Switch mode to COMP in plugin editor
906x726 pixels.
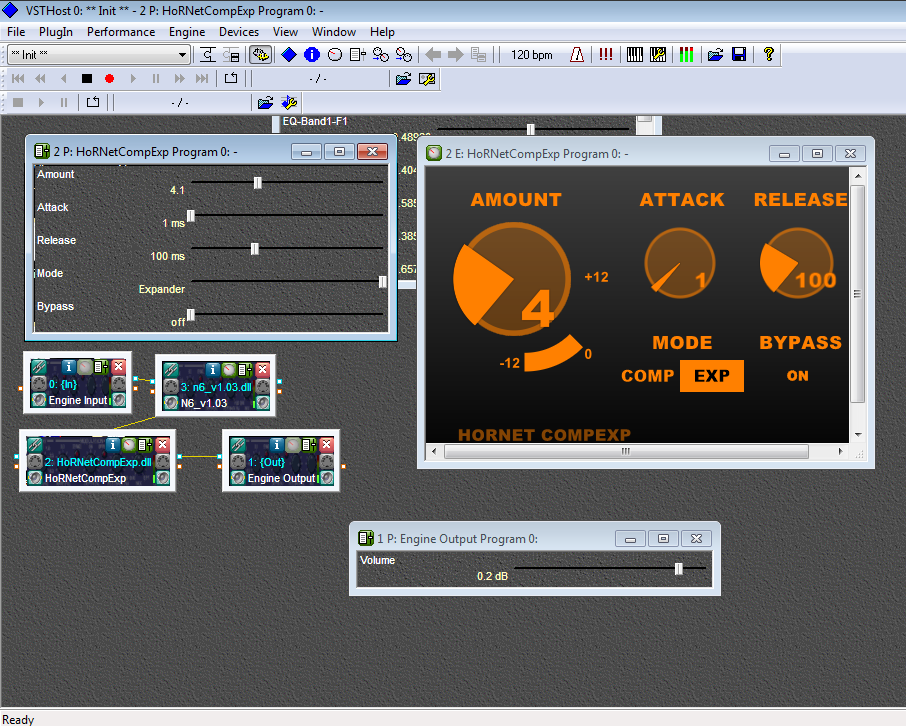[x=648, y=376]
